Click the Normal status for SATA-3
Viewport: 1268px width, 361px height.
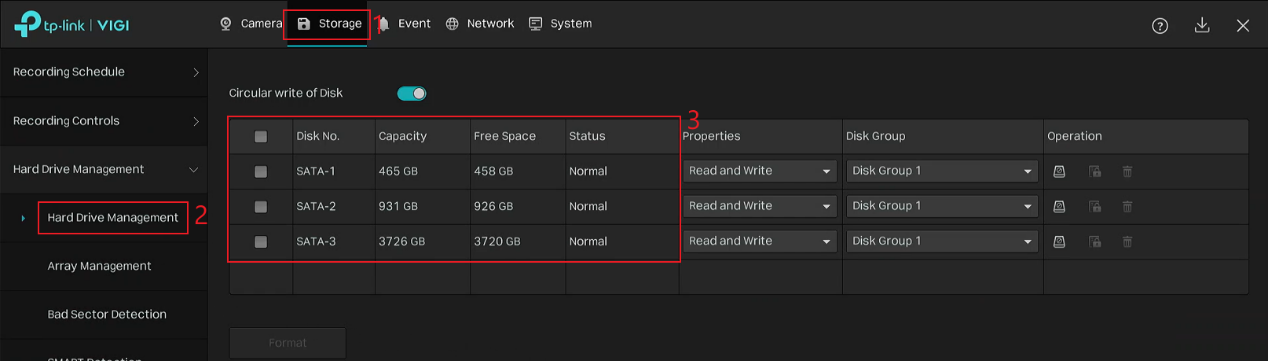coord(588,241)
